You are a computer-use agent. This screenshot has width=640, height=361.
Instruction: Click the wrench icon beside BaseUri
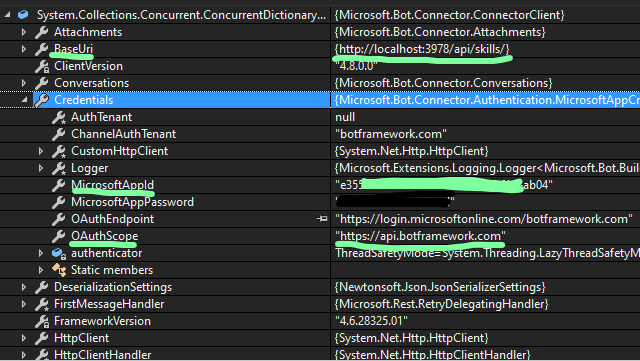42,49
